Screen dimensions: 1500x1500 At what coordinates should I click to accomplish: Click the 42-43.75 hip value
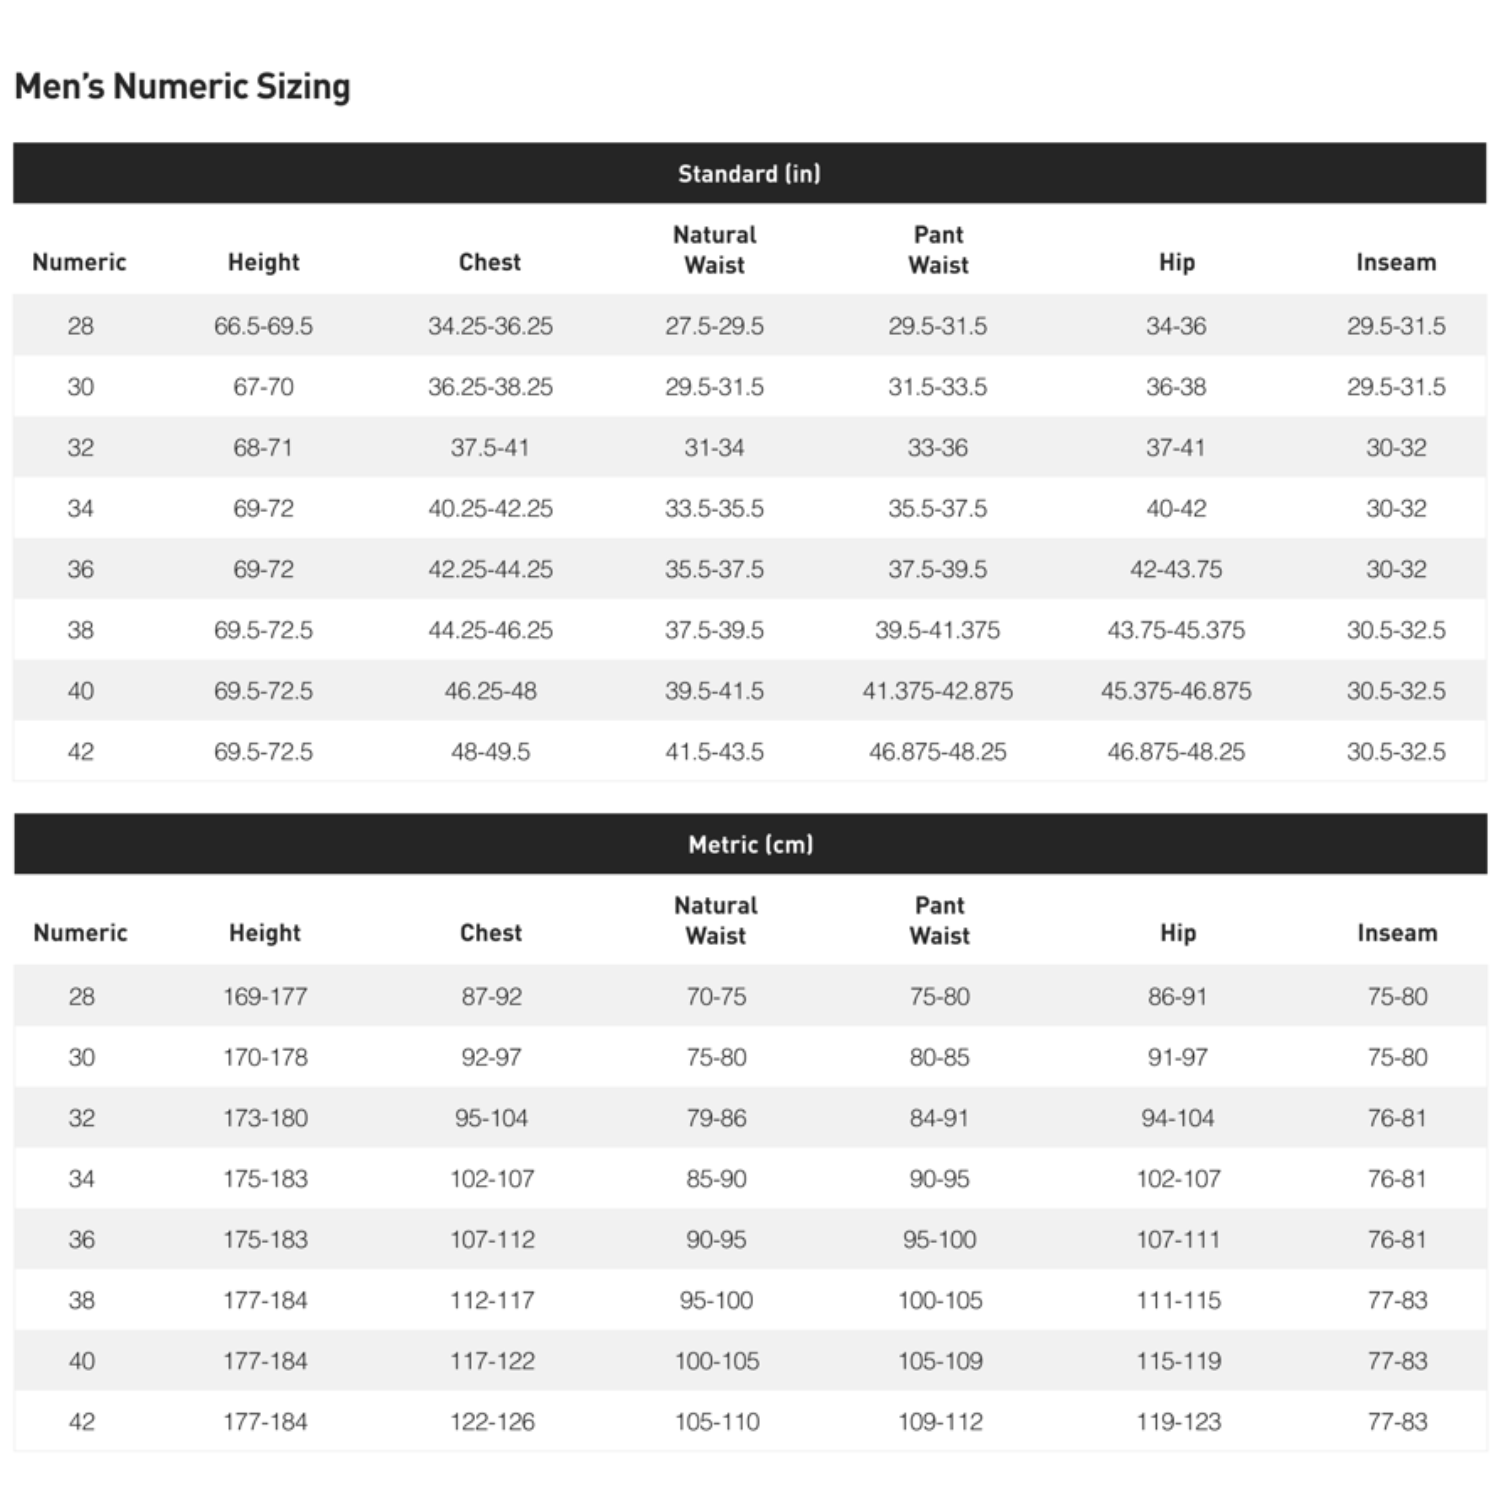tap(1176, 569)
